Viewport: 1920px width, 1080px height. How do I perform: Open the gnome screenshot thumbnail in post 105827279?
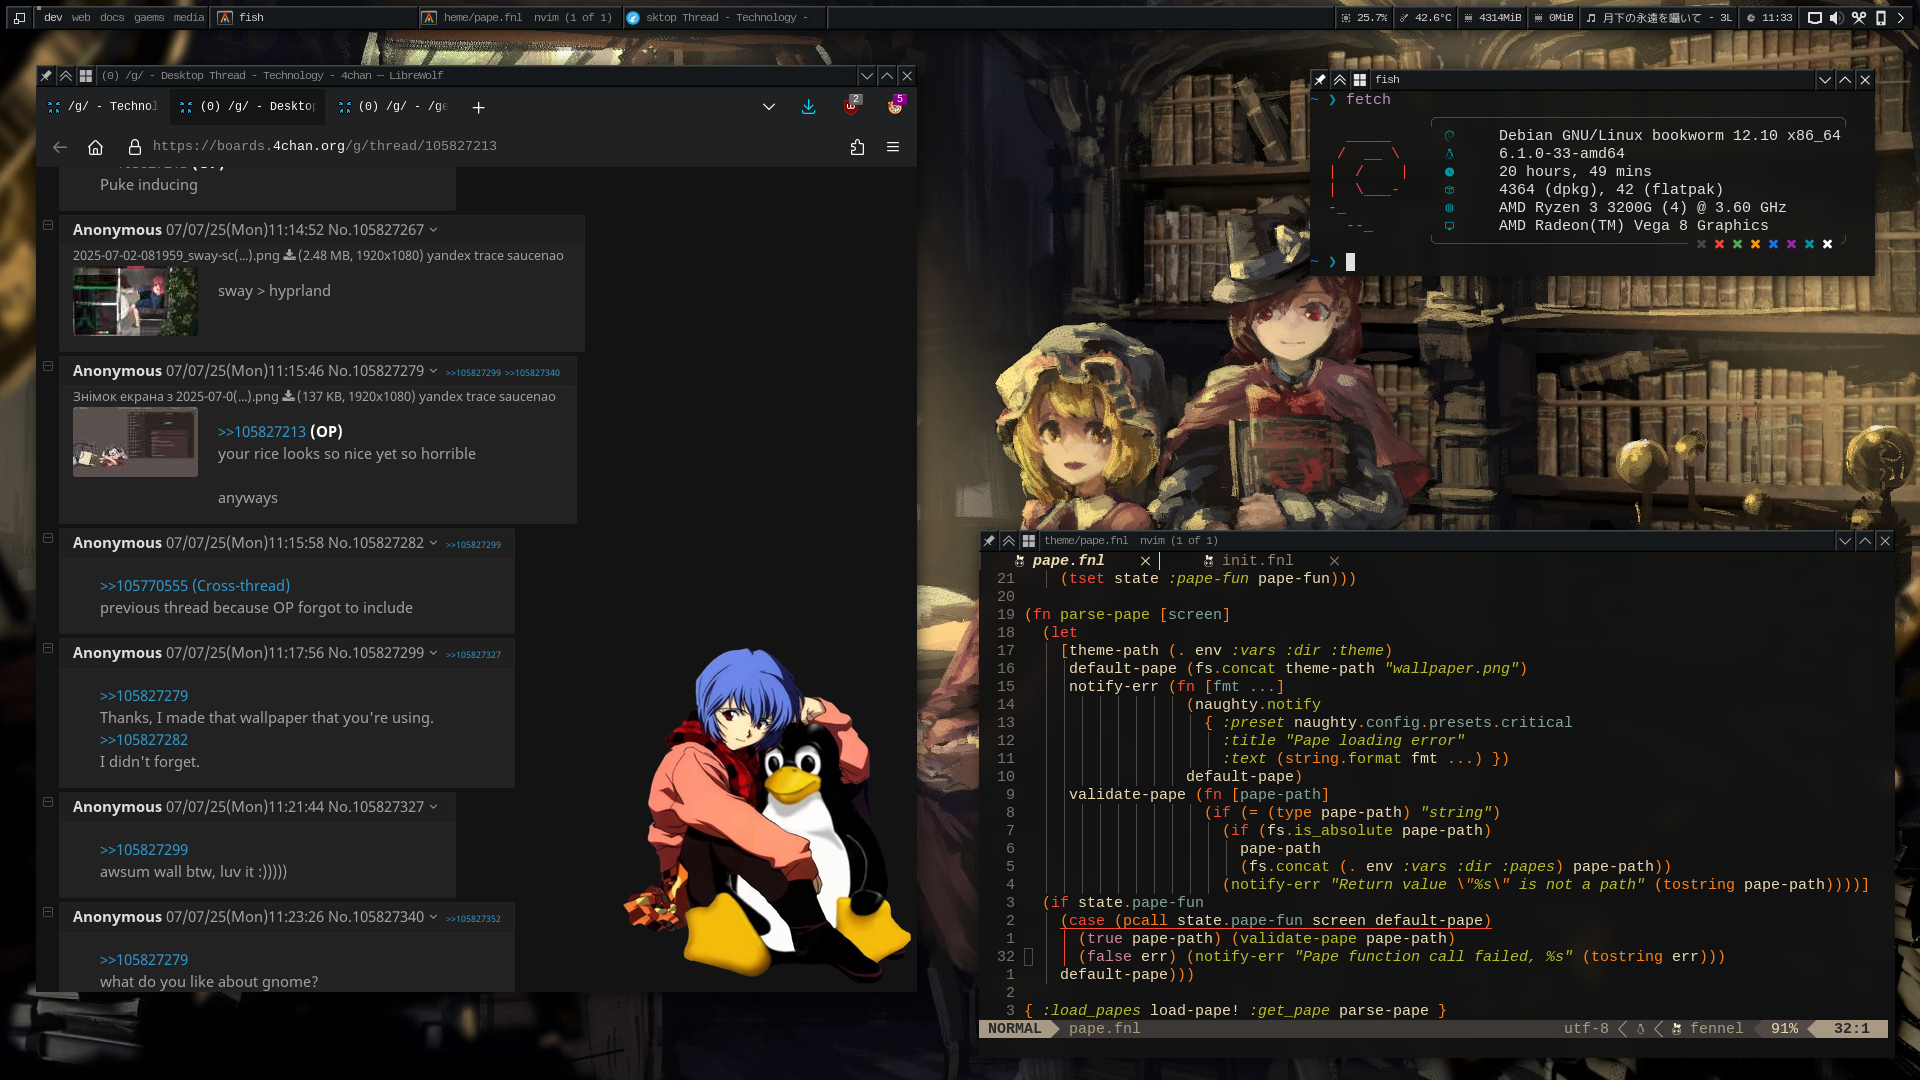coord(135,442)
